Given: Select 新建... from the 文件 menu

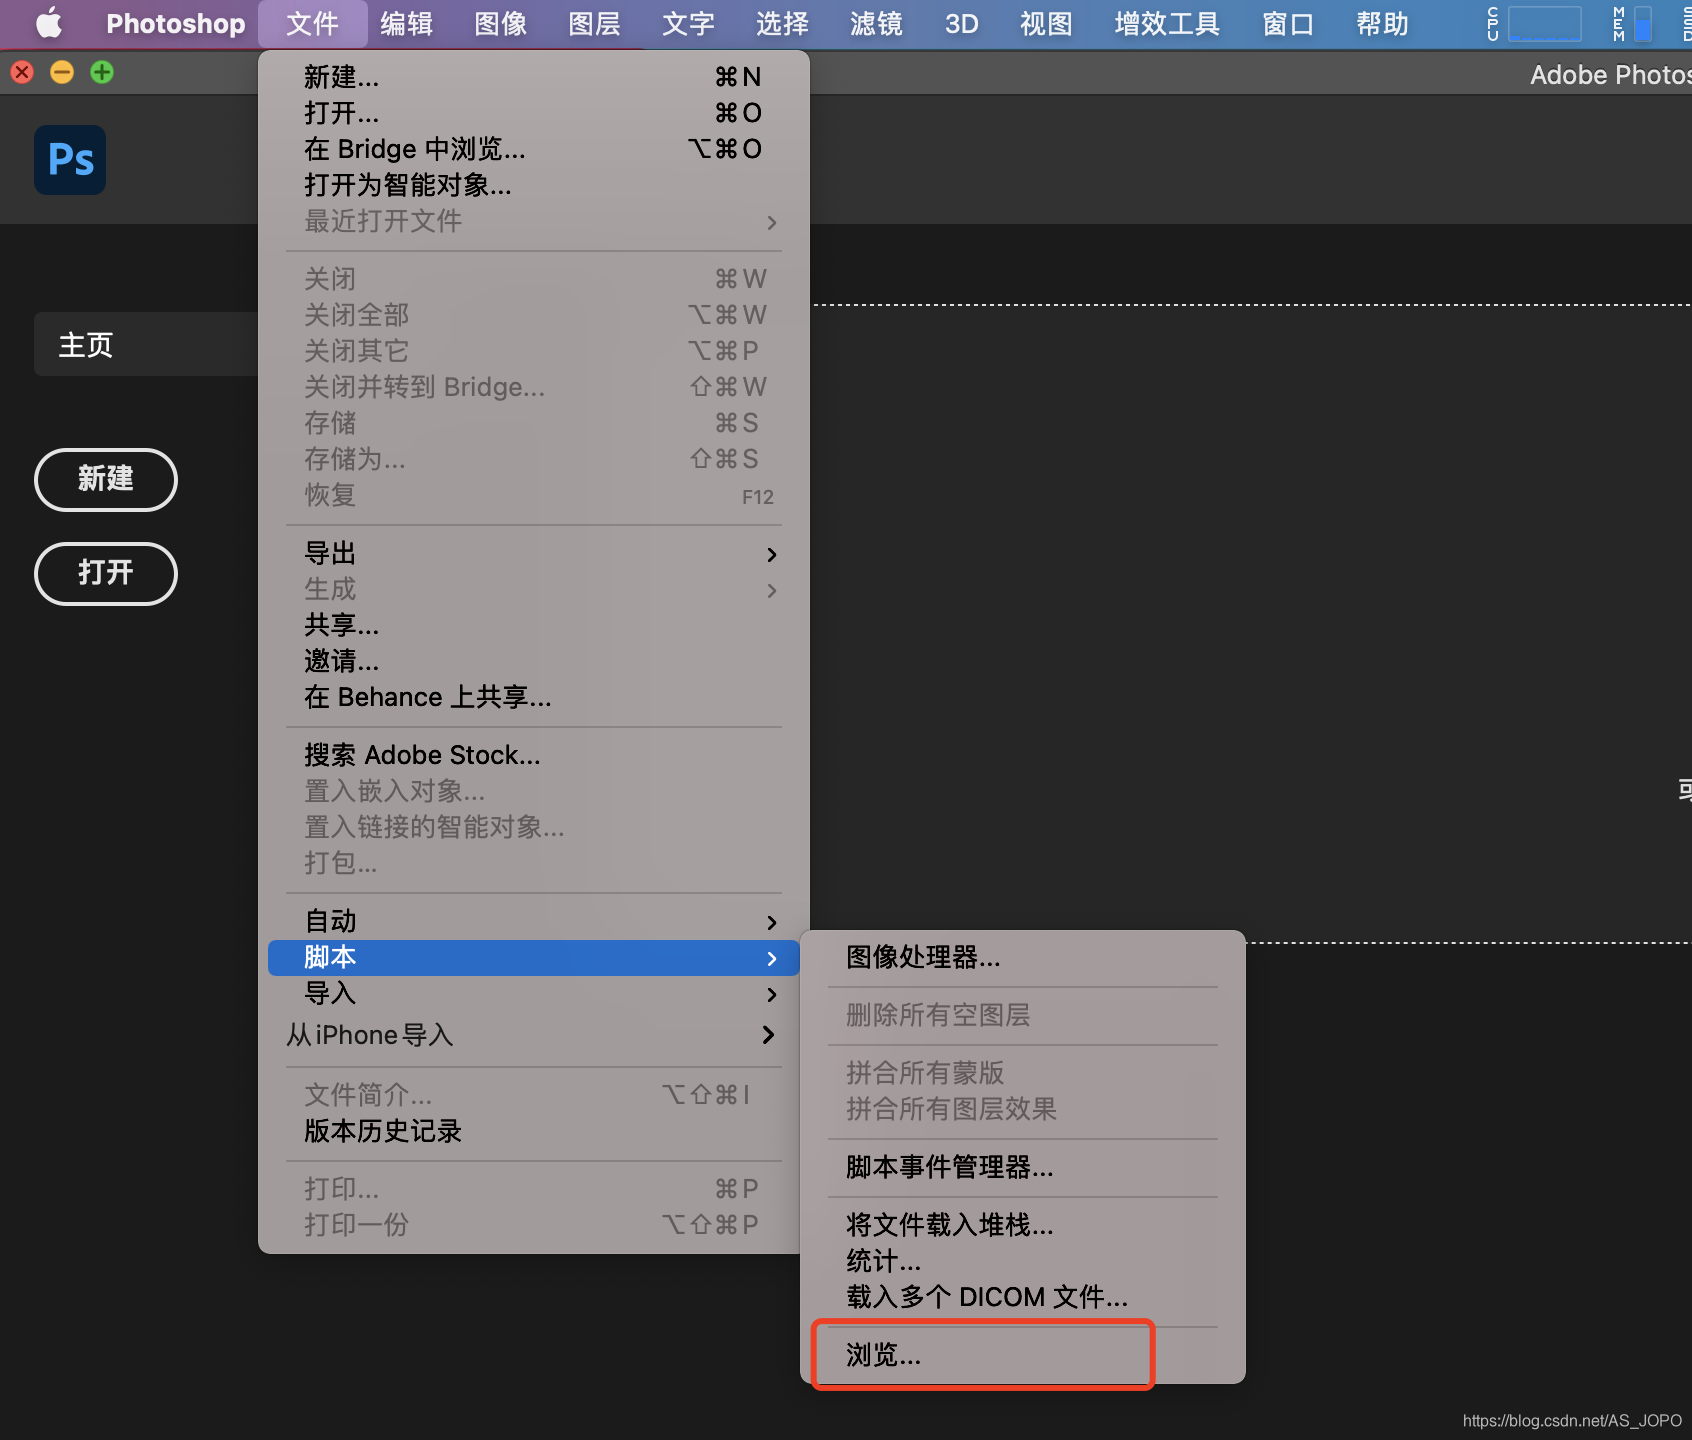Looking at the screenshot, I should [x=341, y=77].
